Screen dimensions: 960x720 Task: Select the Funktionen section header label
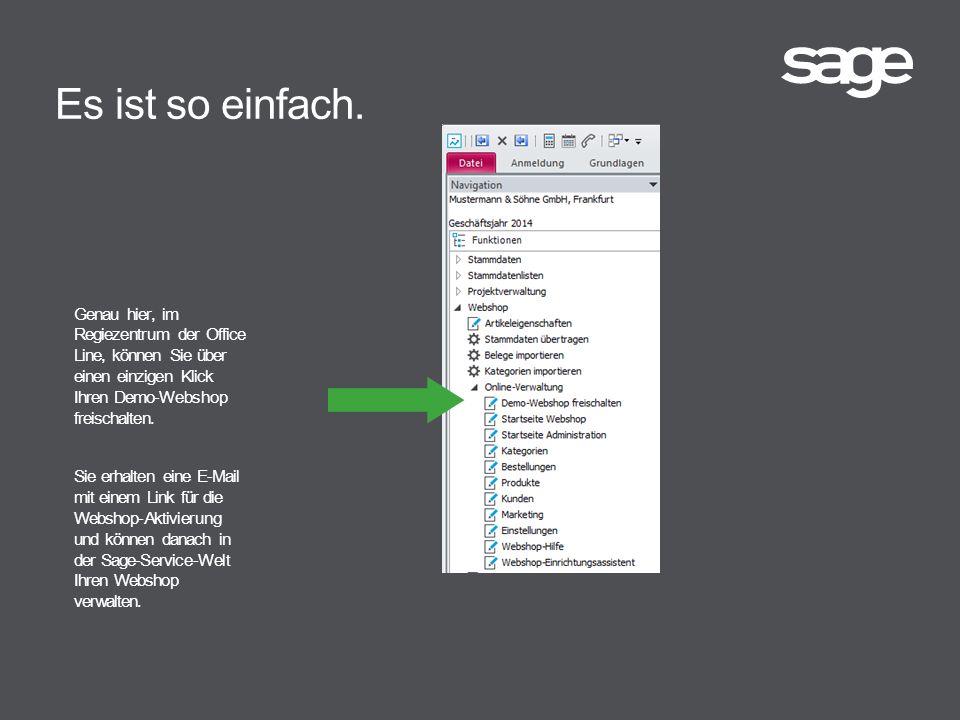click(497, 240)
